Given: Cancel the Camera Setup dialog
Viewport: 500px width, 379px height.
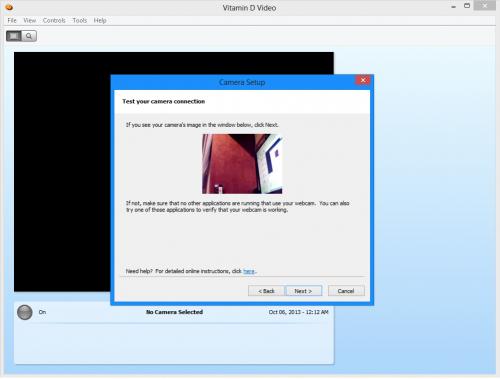Looking at the screenshot, I should pos(346,291).
